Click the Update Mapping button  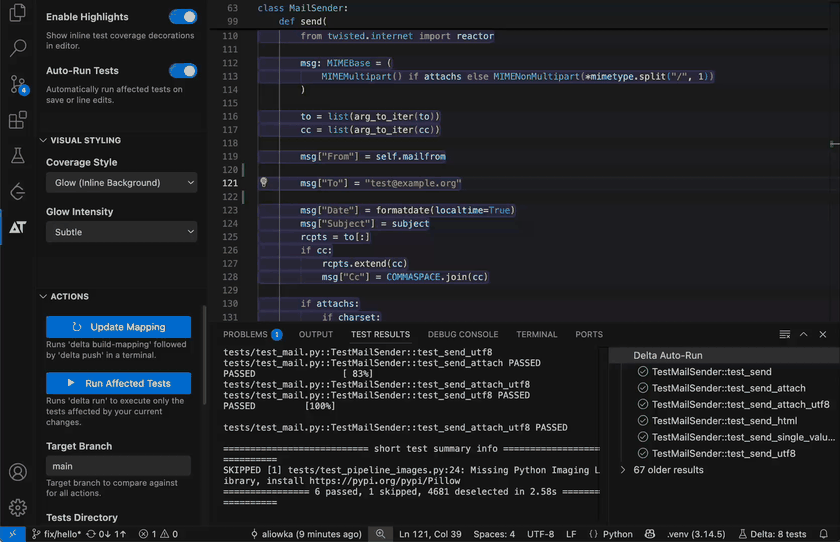[118, 327]
